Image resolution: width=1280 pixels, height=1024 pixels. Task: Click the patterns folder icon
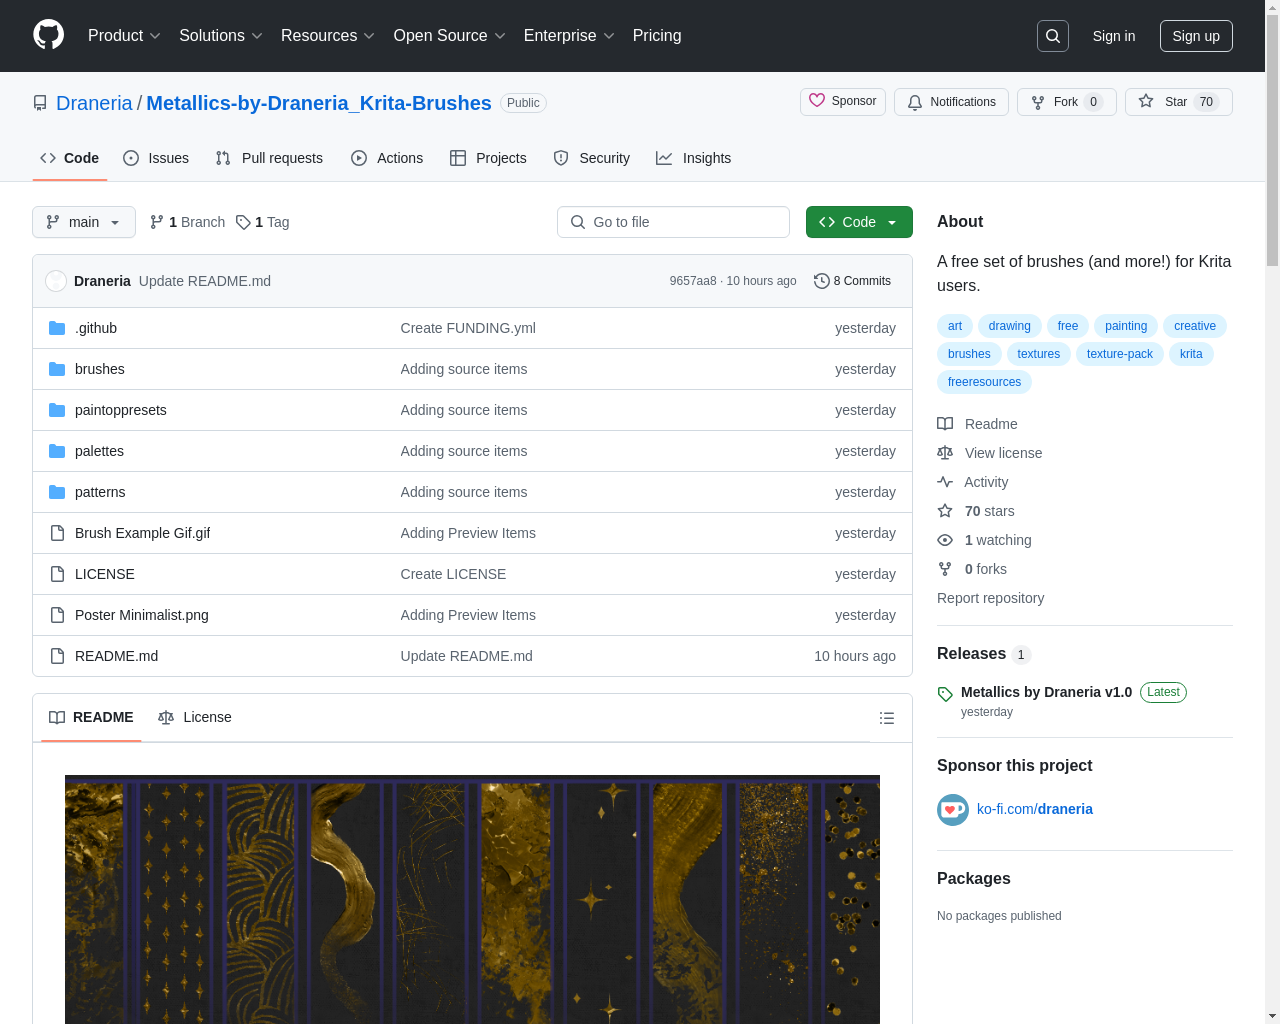tap(57, 492)
